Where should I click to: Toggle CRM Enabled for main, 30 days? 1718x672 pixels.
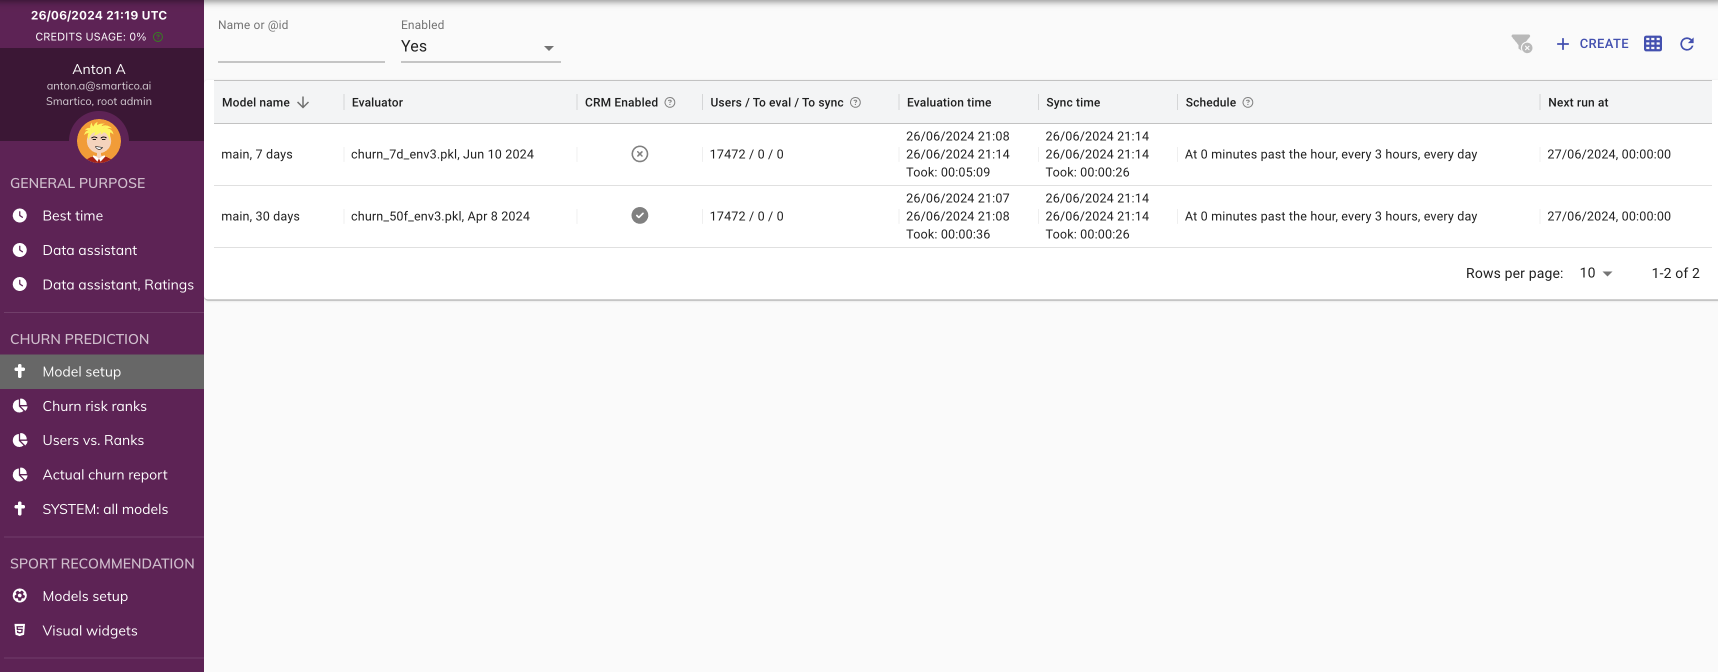(x=640, y=216)
